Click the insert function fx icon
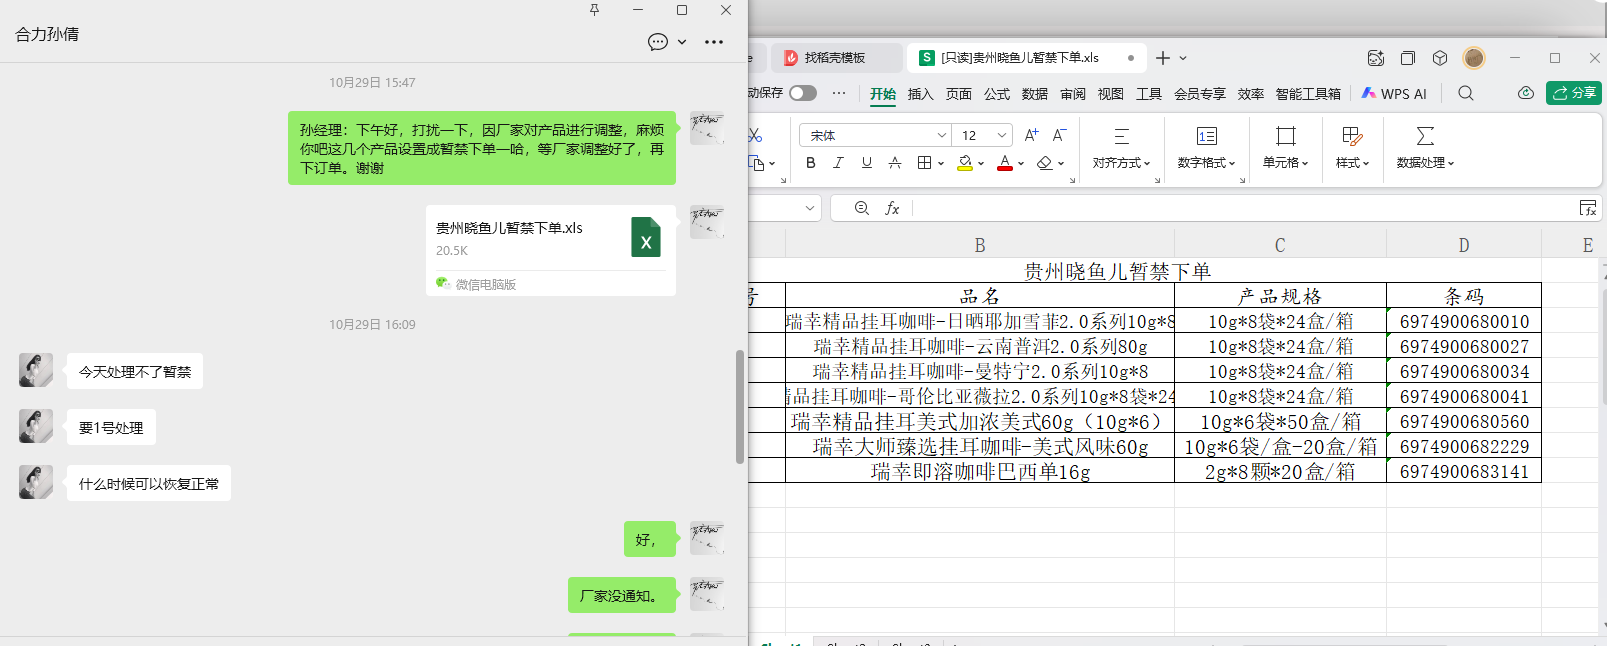This screenshot has width=1607, height=646. click(892, 208)
